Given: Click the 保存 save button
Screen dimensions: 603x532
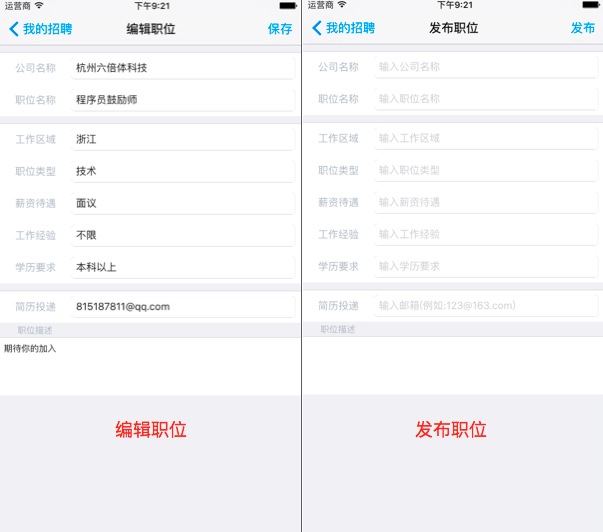Looking at the screenshot, I should 280,29.
